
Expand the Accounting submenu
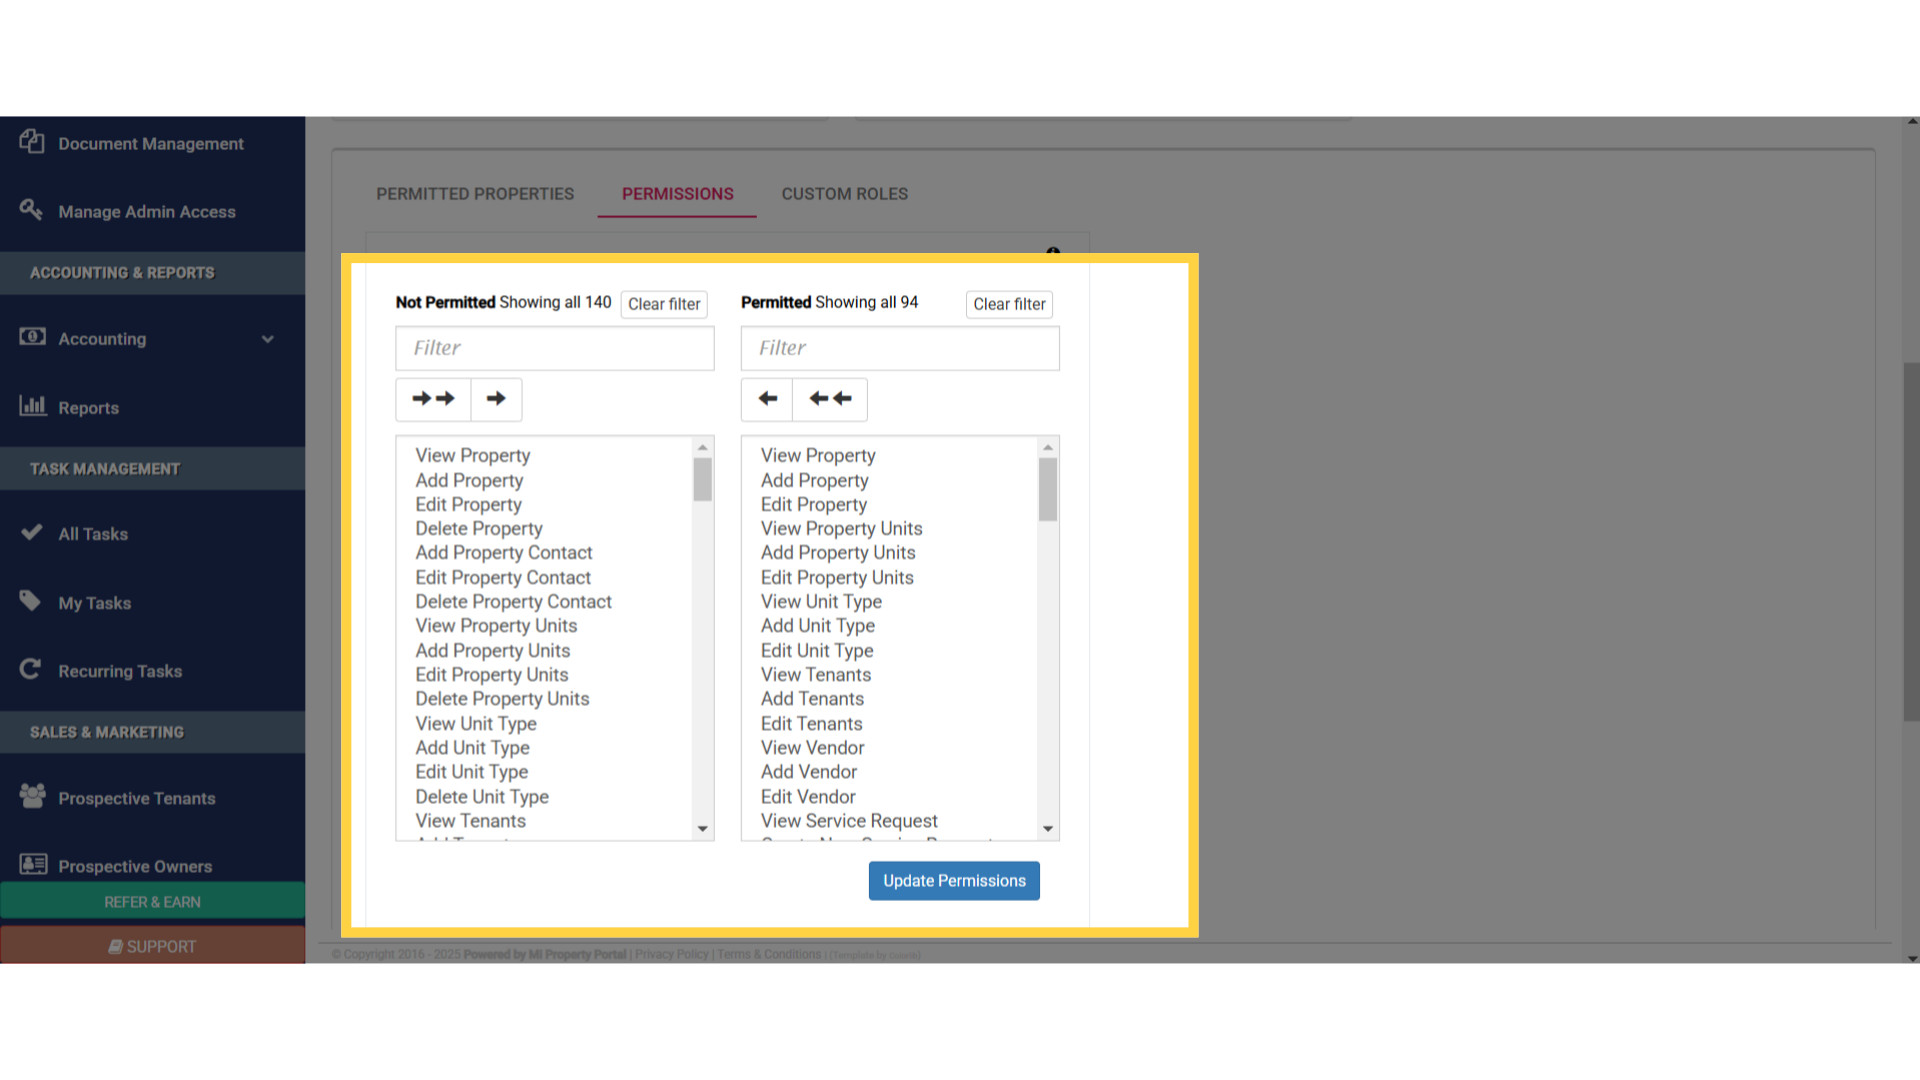click(x=267, y=339)
